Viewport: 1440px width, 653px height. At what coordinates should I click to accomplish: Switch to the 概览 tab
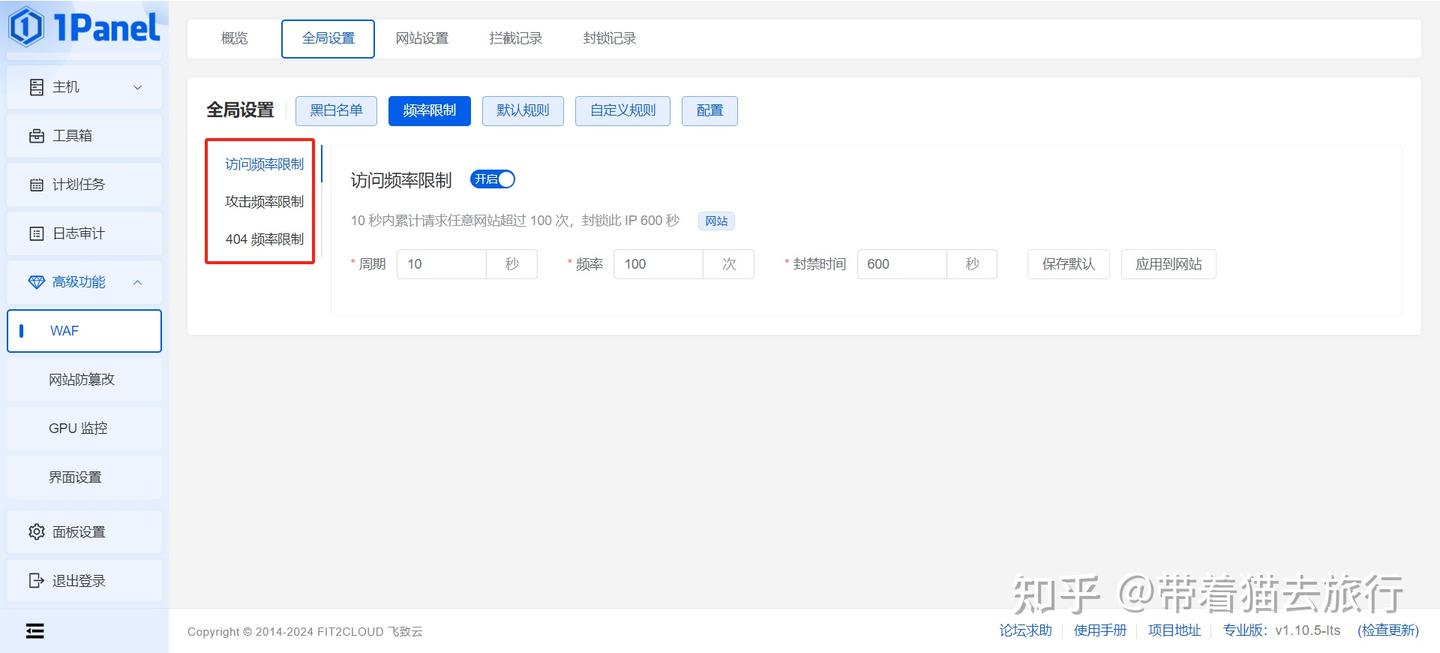[234, 37]
